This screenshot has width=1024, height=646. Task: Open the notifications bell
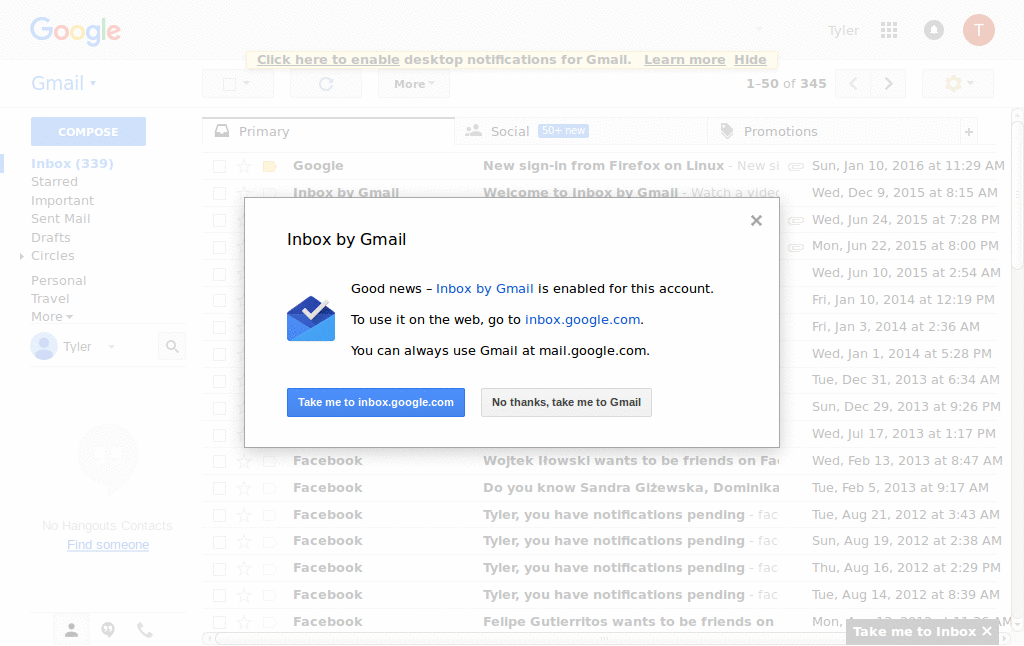(934, 30)
